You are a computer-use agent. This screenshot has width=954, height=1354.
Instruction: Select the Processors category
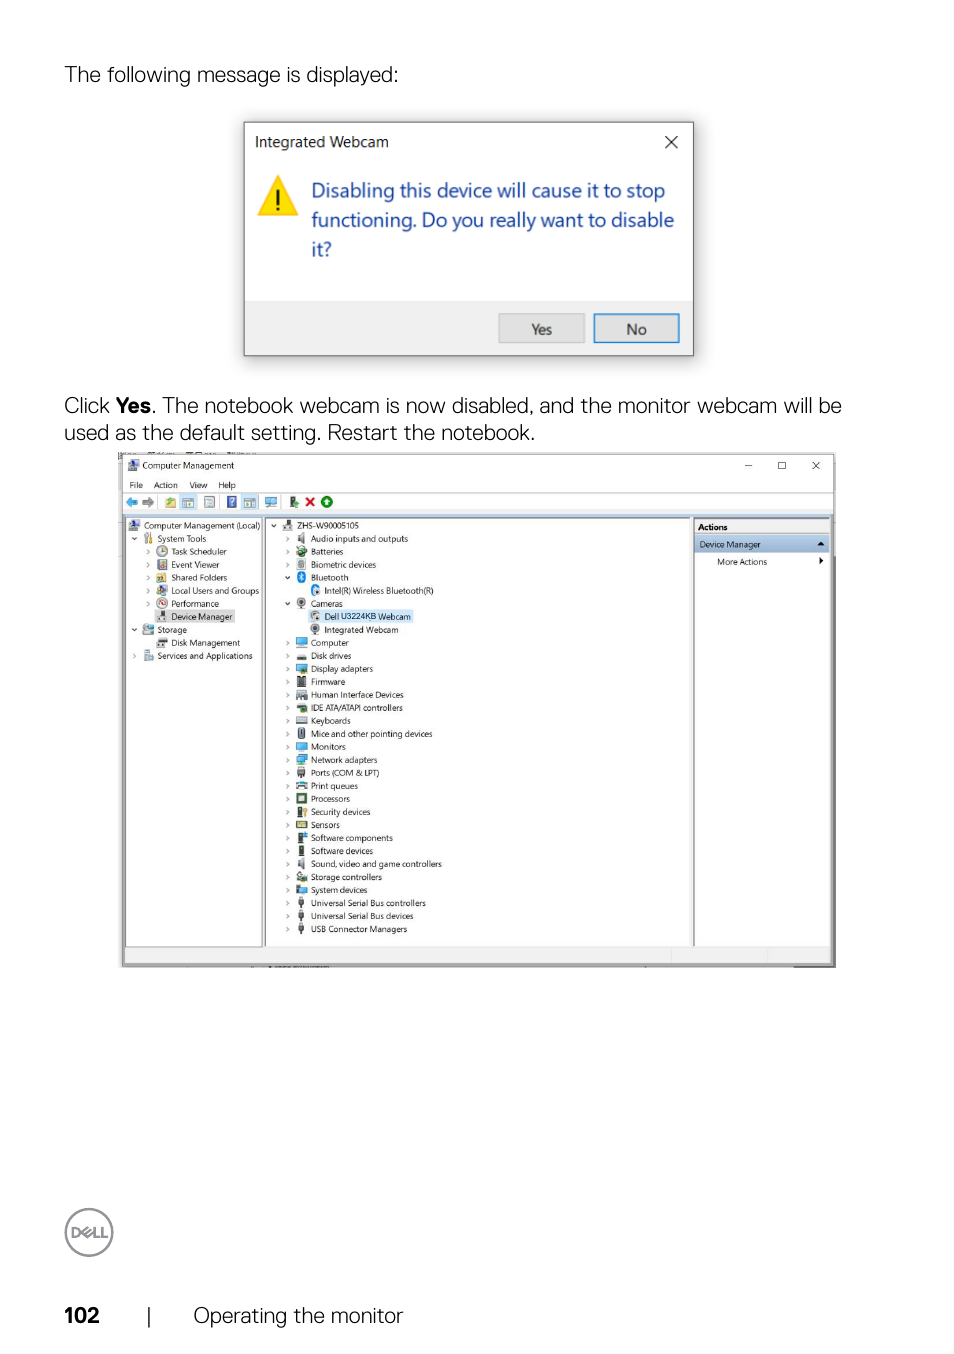point(330,799)
